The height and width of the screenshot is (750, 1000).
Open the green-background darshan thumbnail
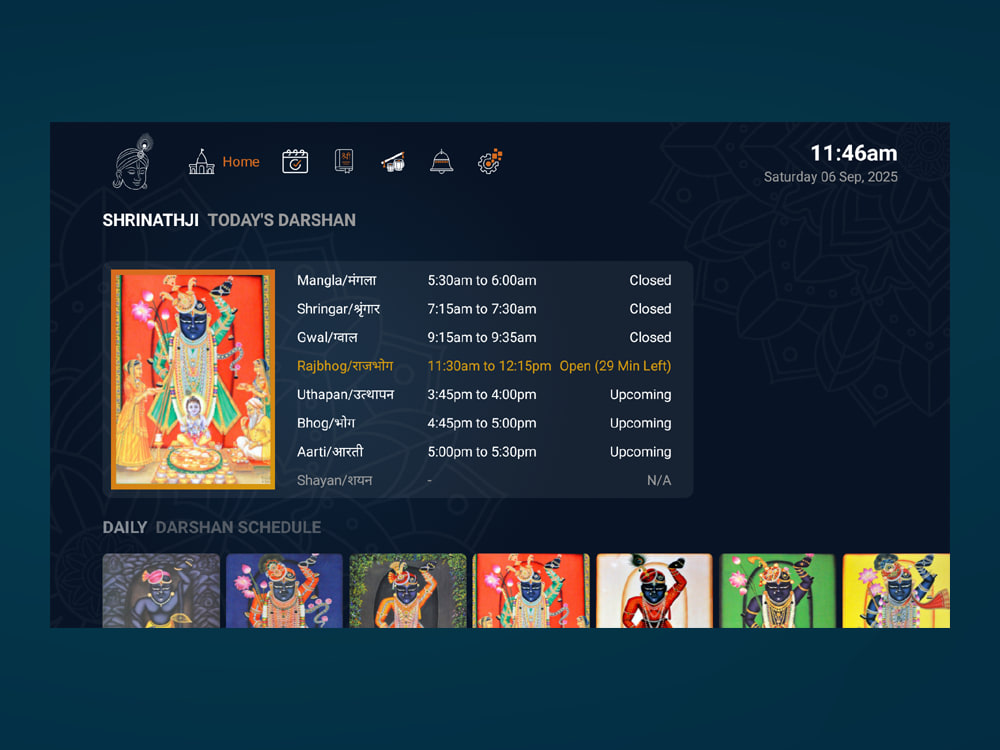(x=777, y=591)
